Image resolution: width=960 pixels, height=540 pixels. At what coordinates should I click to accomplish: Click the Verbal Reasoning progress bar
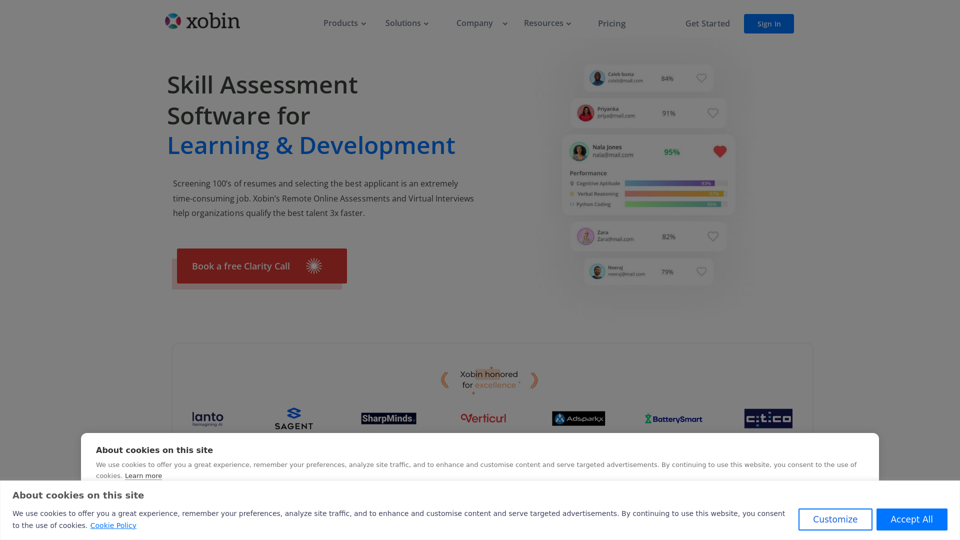(x=675, y=193)
